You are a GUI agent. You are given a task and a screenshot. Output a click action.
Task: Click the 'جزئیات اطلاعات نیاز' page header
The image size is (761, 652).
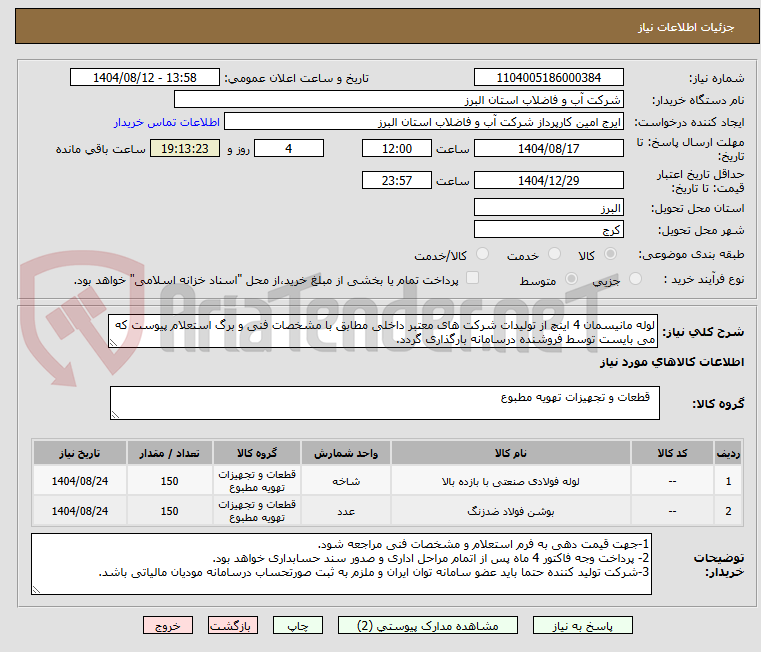(x=686, y=27)
